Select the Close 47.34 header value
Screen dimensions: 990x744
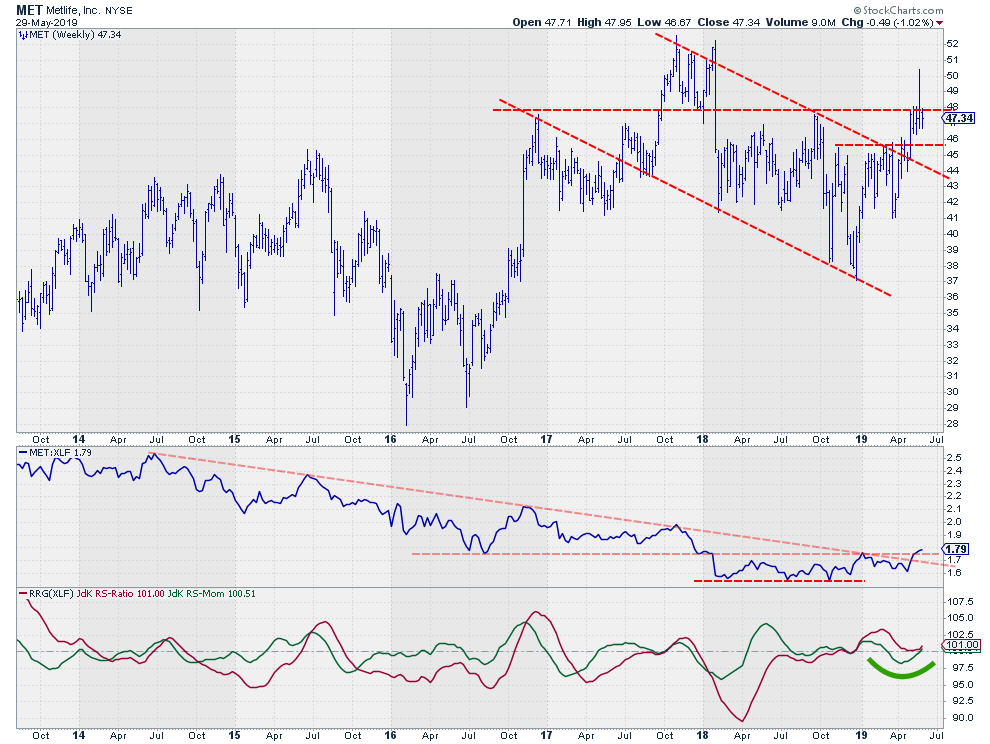pos(729,22)
